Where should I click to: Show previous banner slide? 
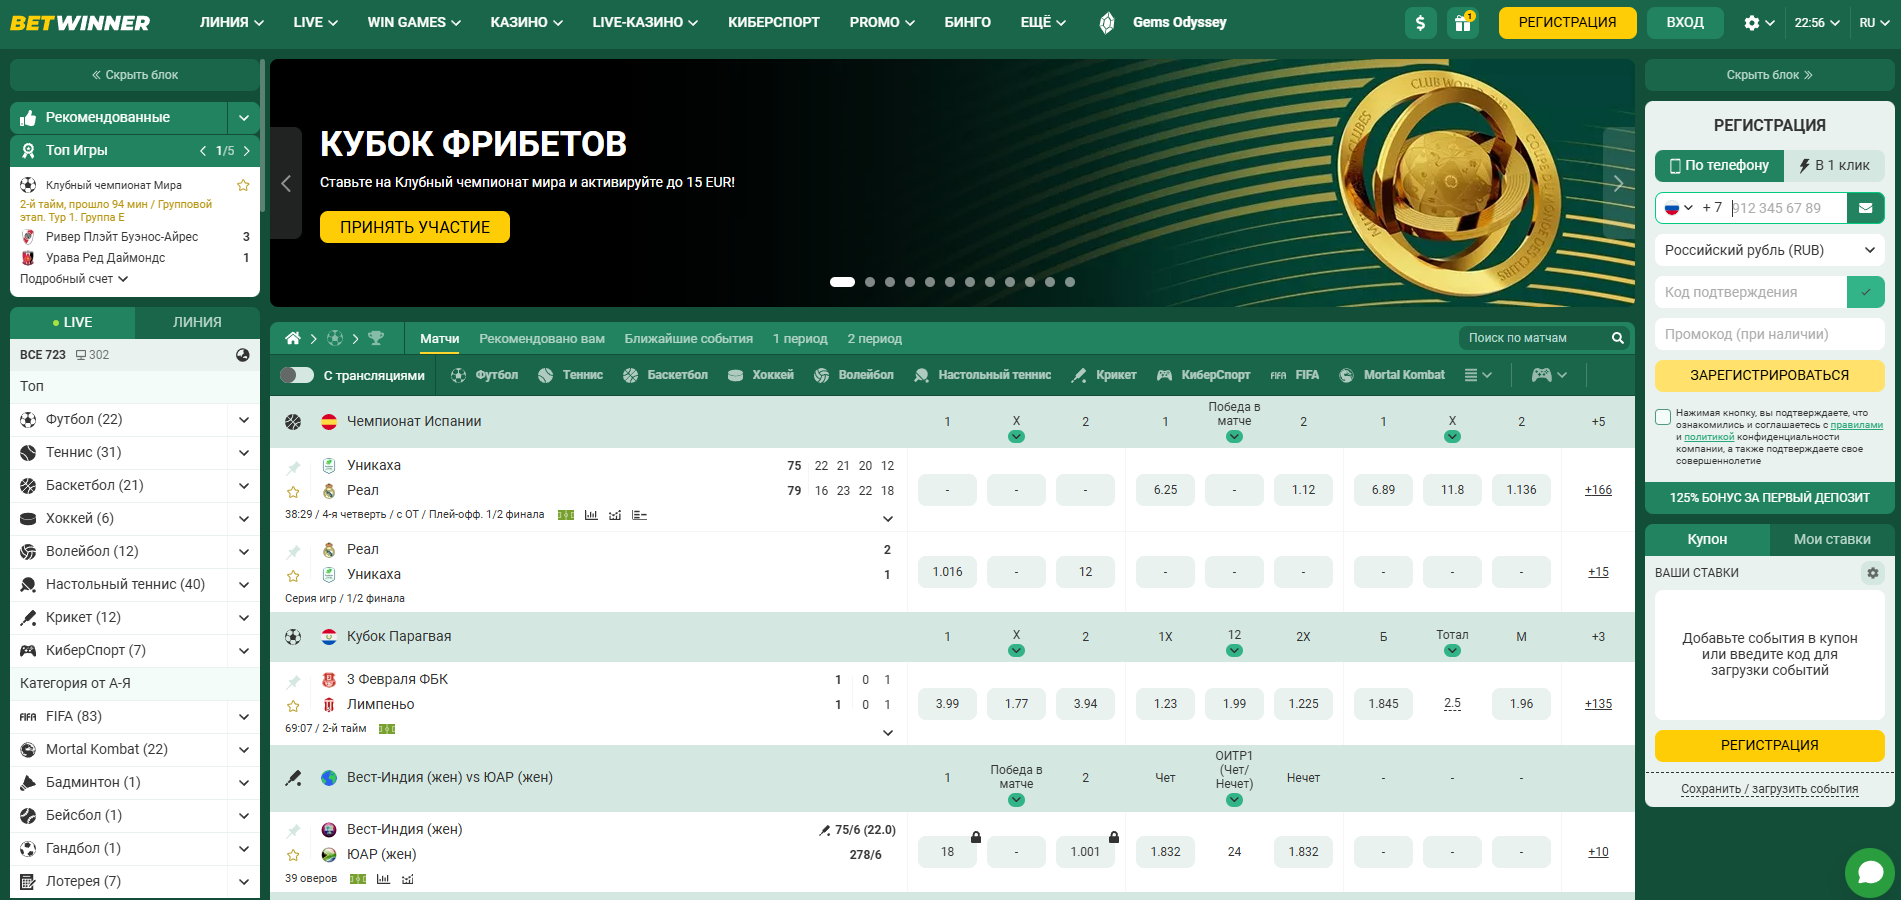(286, 183)
